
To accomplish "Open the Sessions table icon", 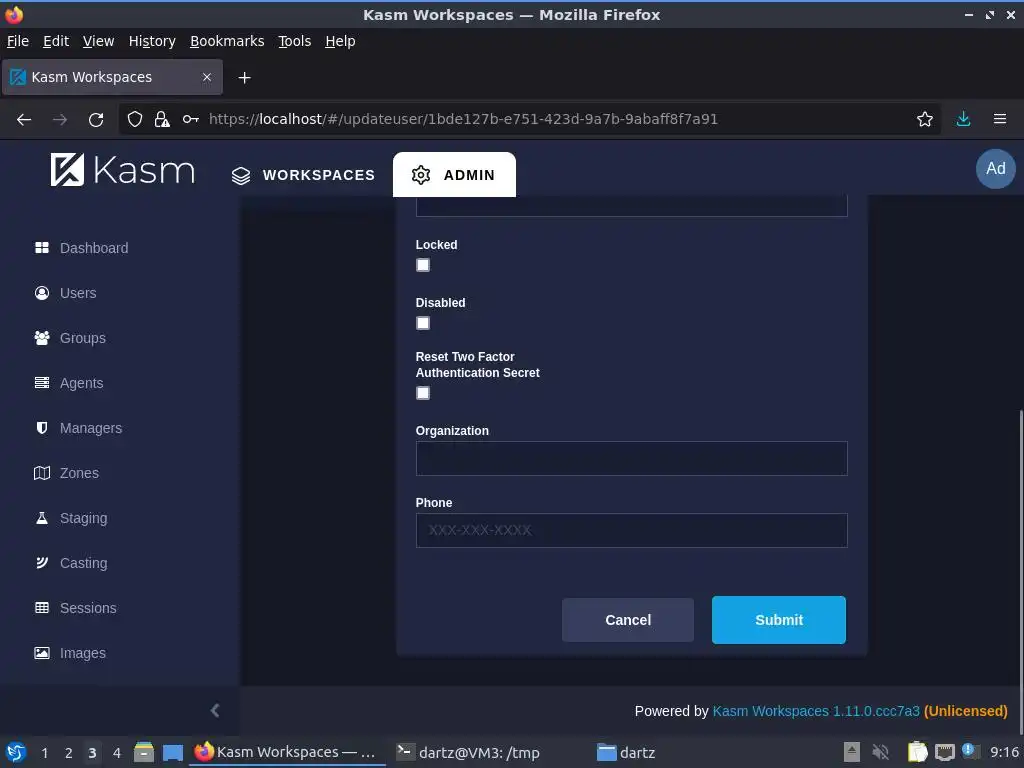I will coord(42,608).
